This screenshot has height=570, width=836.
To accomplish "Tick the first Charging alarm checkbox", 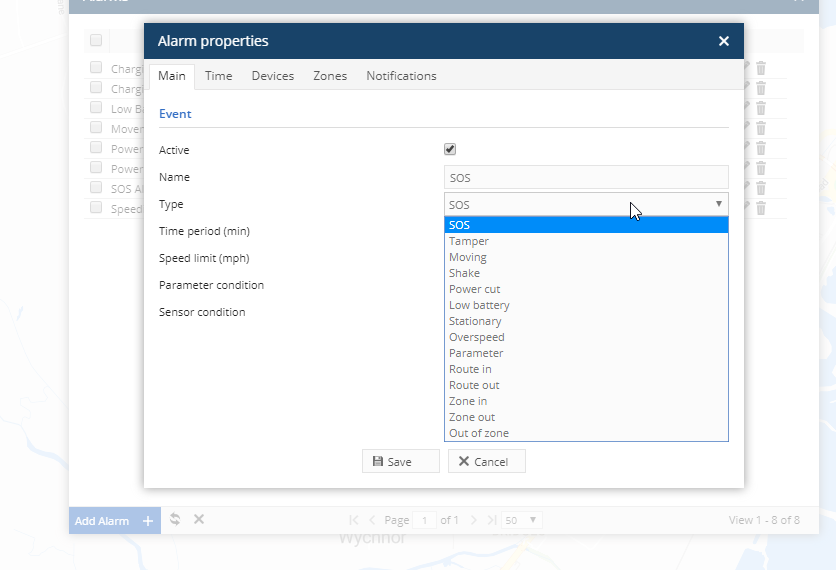I will tap(96, 67).
